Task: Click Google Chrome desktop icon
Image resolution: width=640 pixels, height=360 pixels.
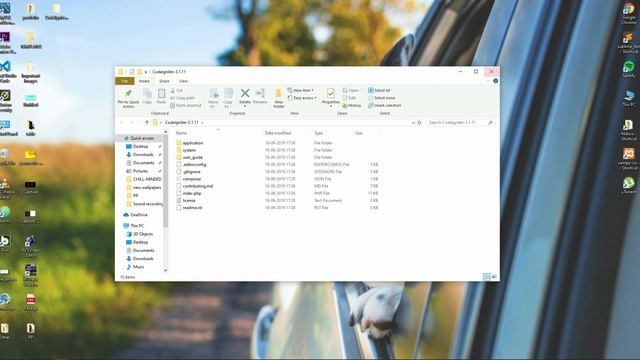Action: click(x=629, y=13)
